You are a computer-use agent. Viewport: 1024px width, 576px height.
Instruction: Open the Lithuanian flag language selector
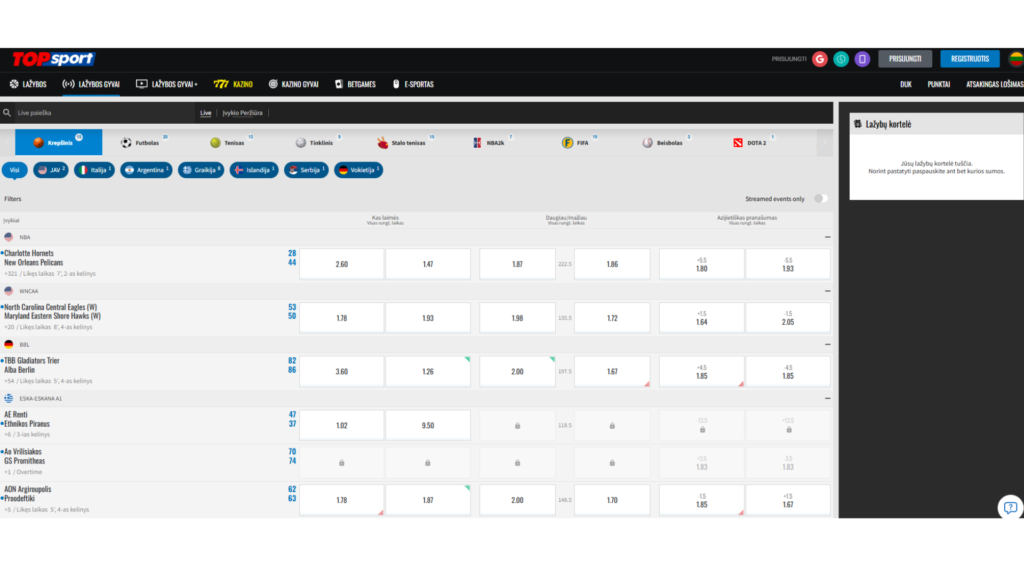pyautogui.click(x=1015, y=59)
